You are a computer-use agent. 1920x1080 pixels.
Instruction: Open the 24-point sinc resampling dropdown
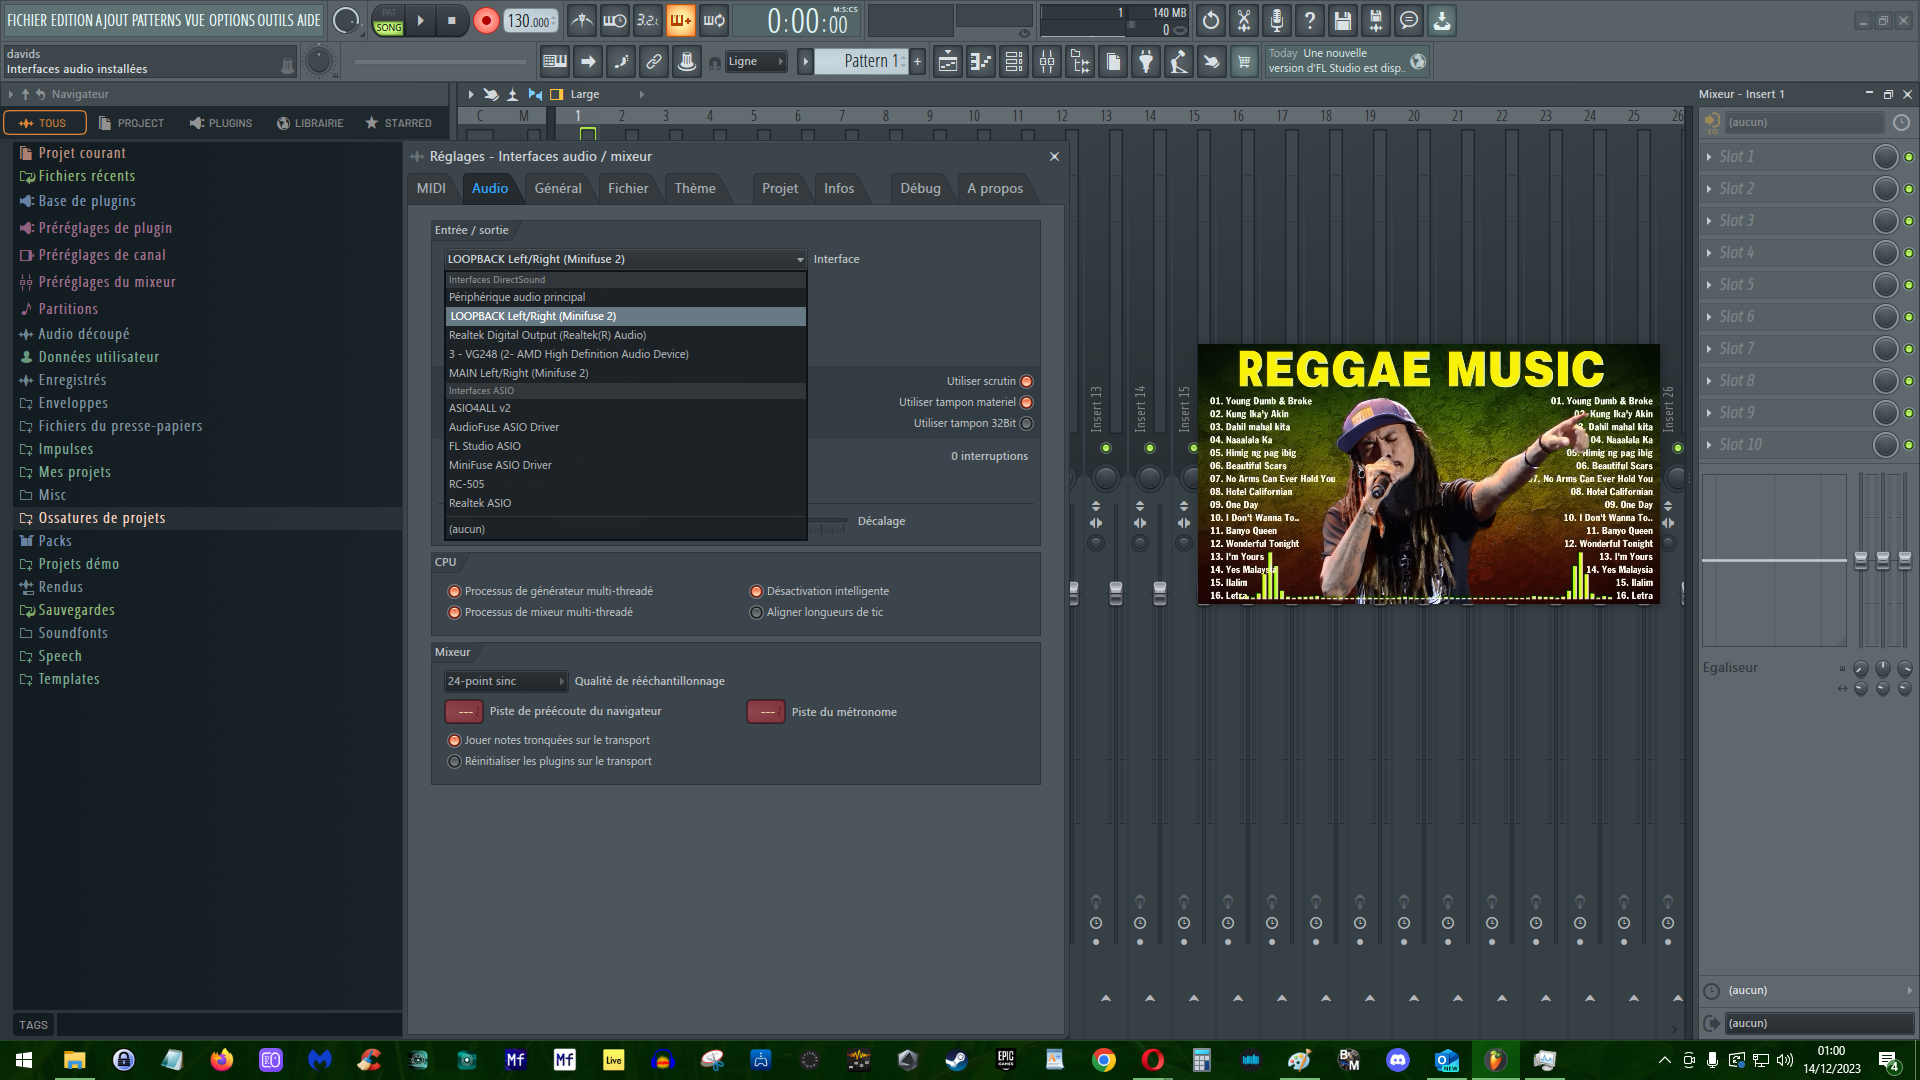coord(505,681)
